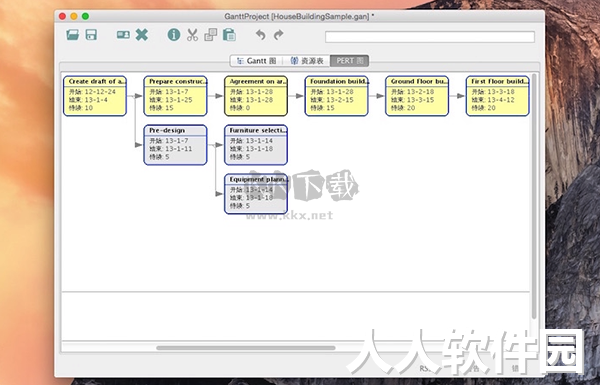Switch to the Gantt chart tab

[x=256, y=61]
